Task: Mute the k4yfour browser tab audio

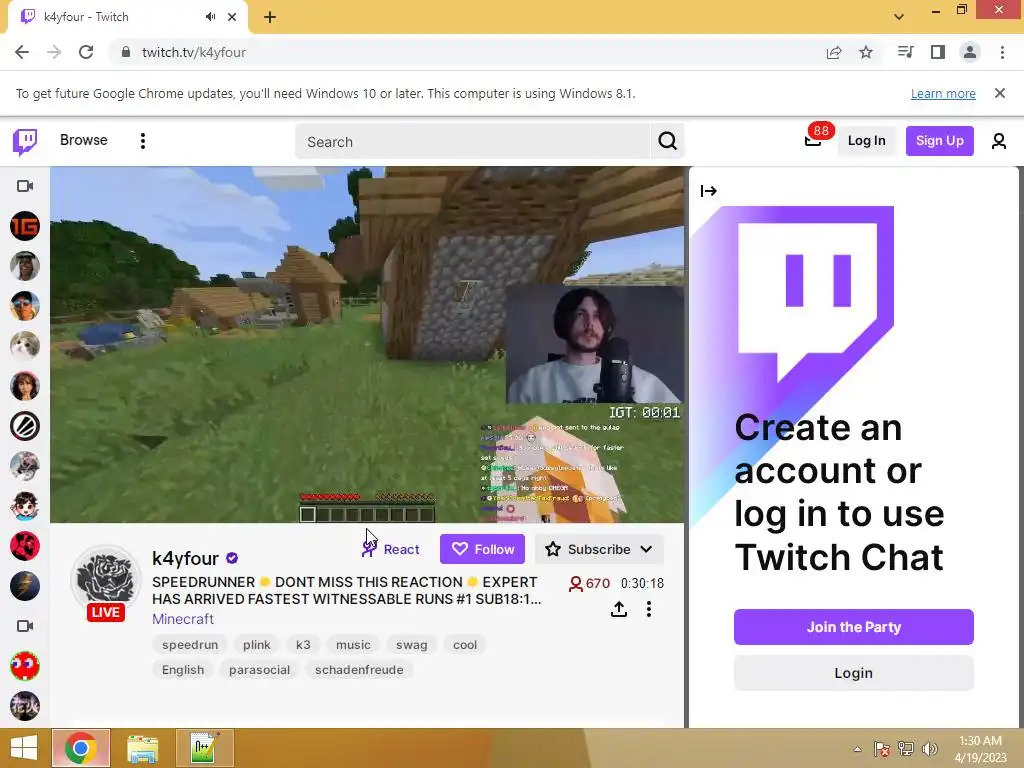Action: click(210, 17)
